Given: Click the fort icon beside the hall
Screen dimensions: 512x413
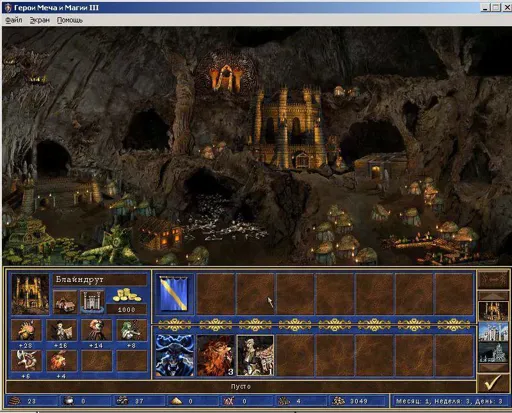Looking at the screenshot, I should tap(92, 302).
